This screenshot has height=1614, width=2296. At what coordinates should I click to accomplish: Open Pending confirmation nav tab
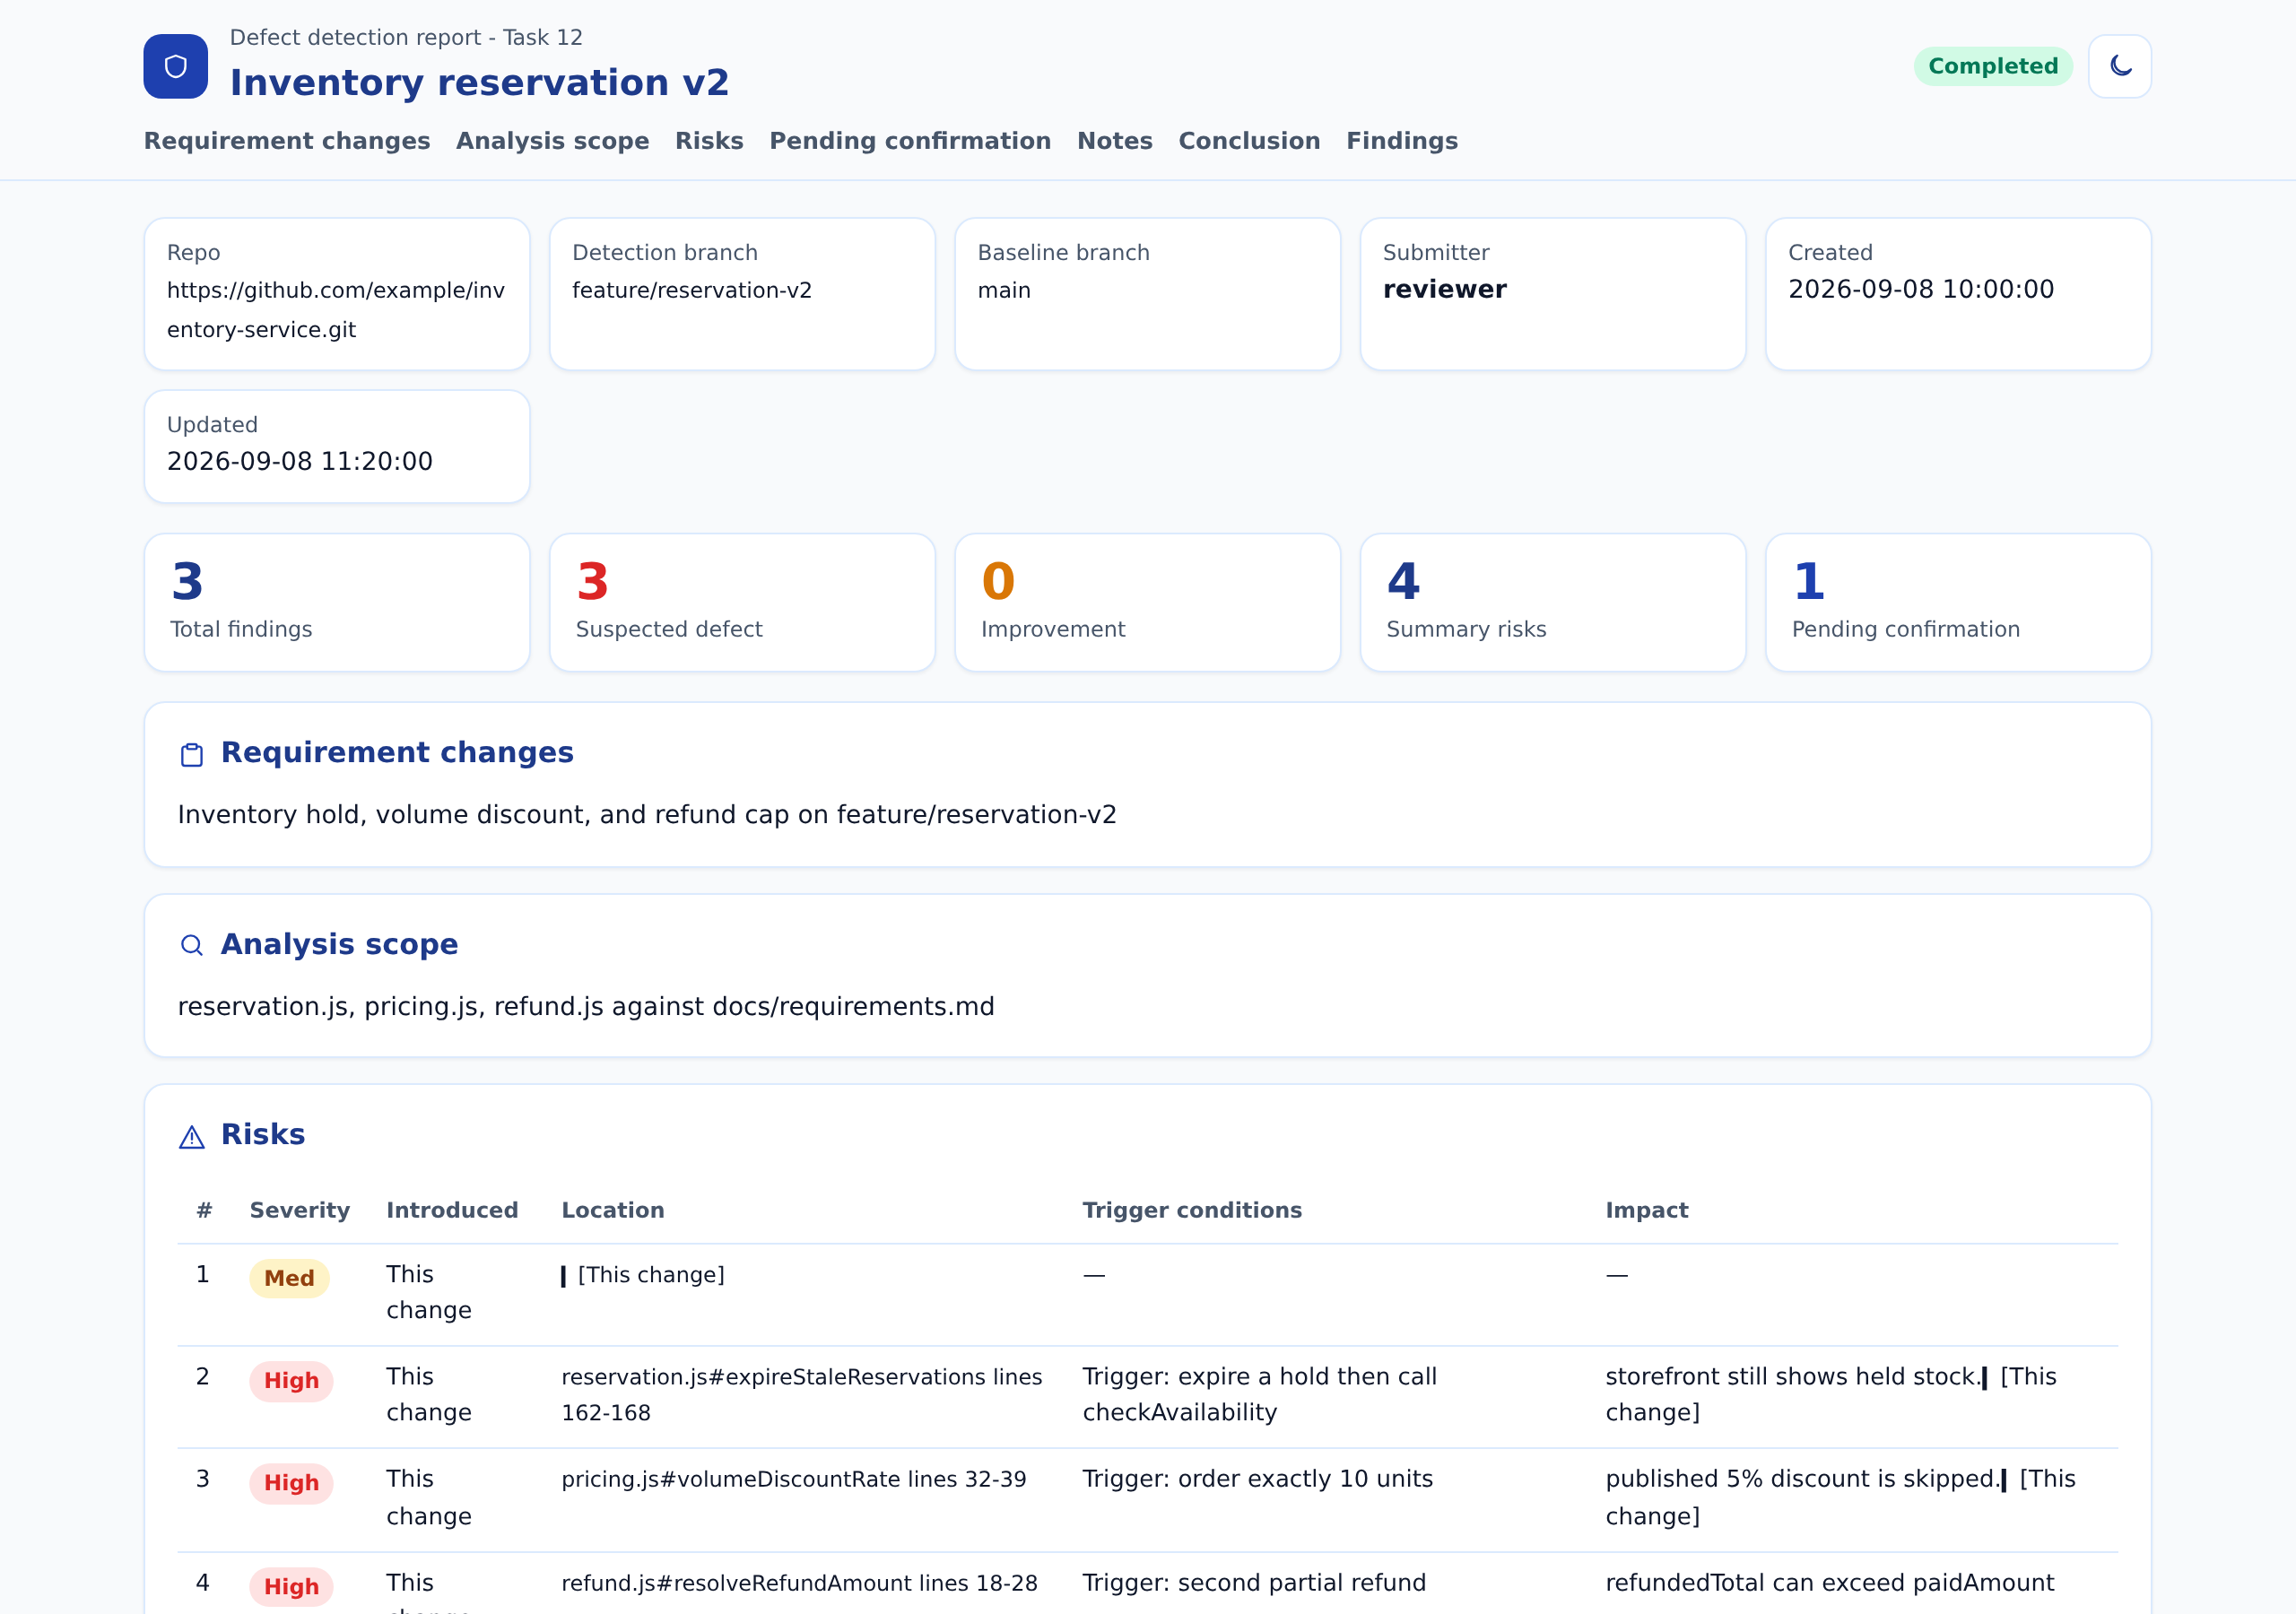tap(910, 141)
